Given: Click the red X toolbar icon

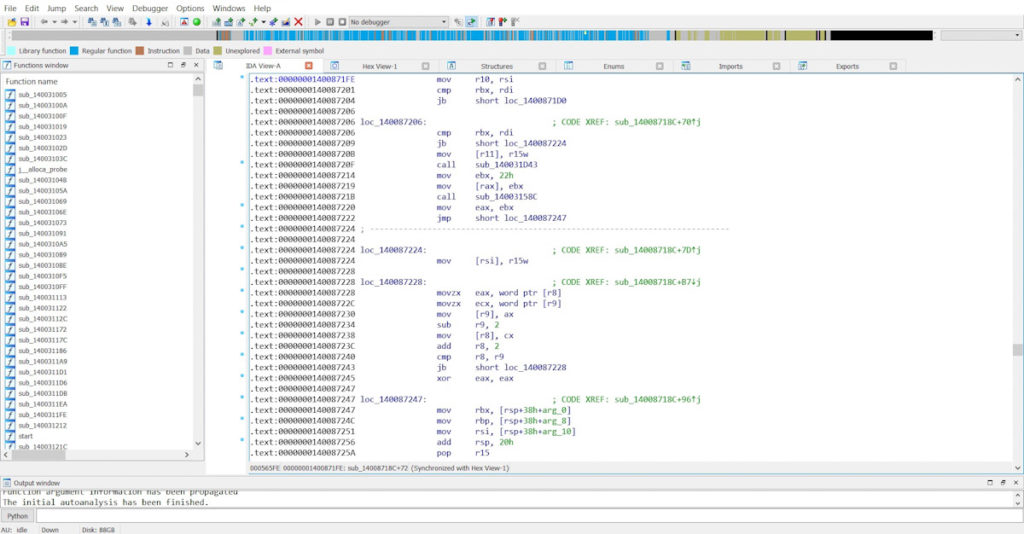Looking at the screenshot, I should point(298,22).
